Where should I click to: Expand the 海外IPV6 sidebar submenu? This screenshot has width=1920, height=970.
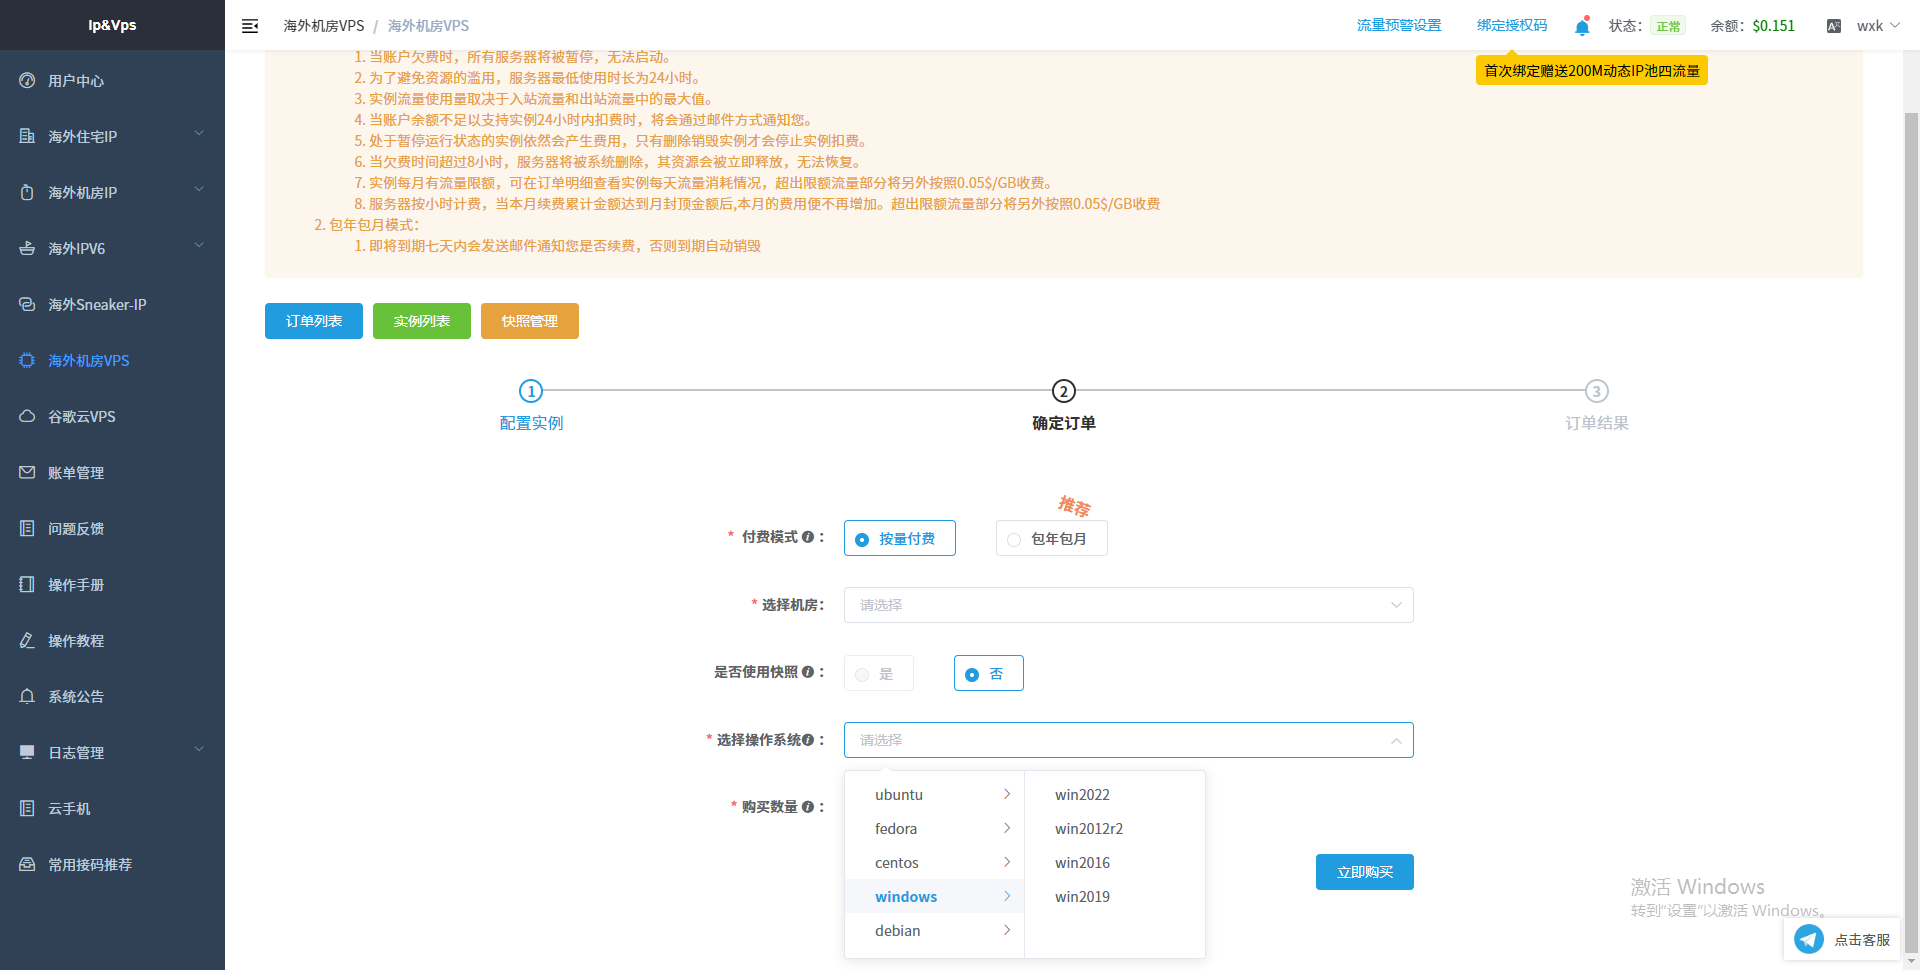(199, 245)
